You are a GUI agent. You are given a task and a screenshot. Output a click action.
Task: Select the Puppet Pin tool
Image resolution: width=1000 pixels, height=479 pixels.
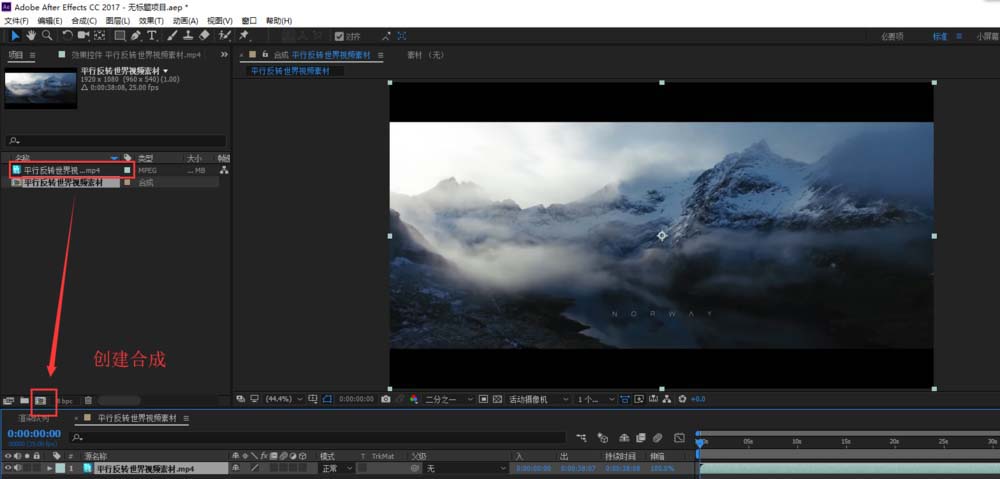(244, 36)
